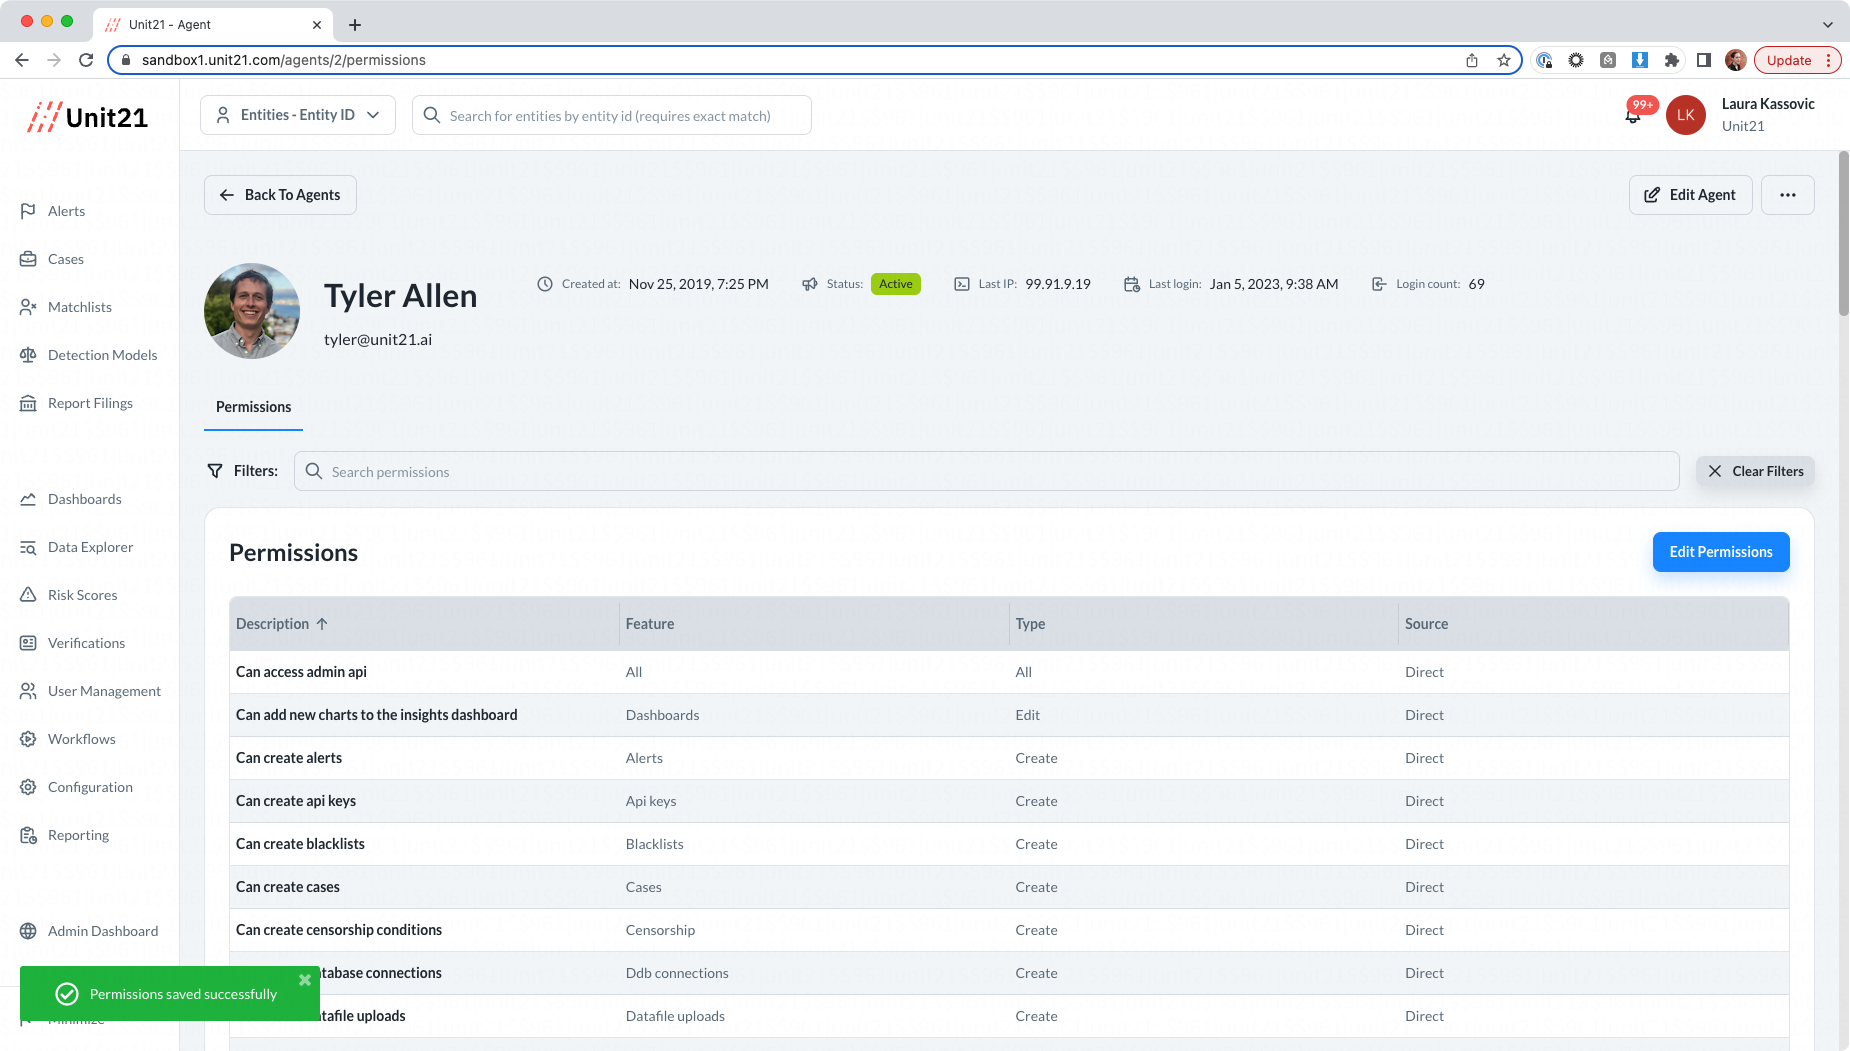Expand browser tab list chevron

[1828, 24]
